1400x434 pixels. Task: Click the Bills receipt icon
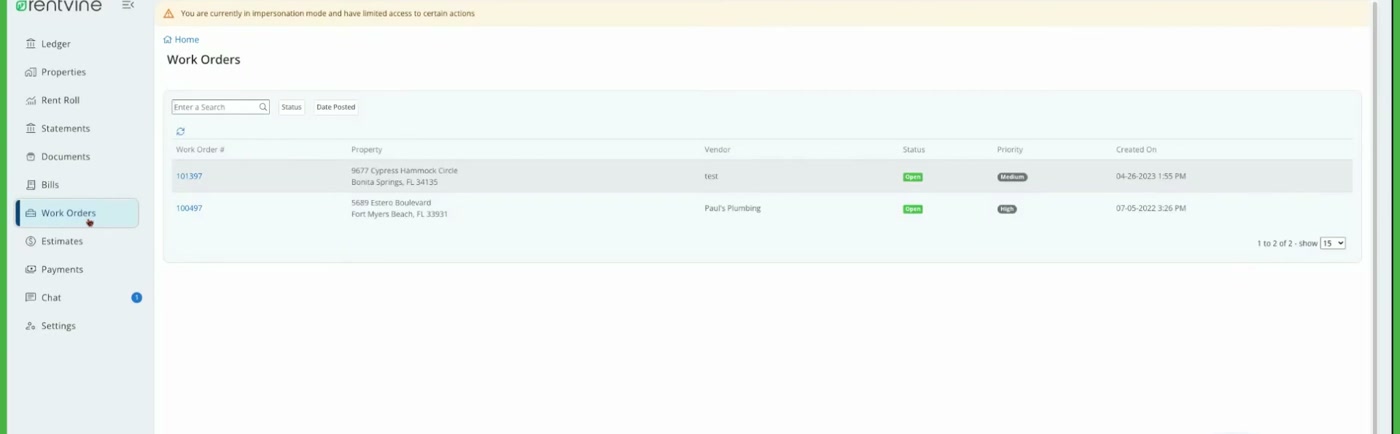coord(31,185)
